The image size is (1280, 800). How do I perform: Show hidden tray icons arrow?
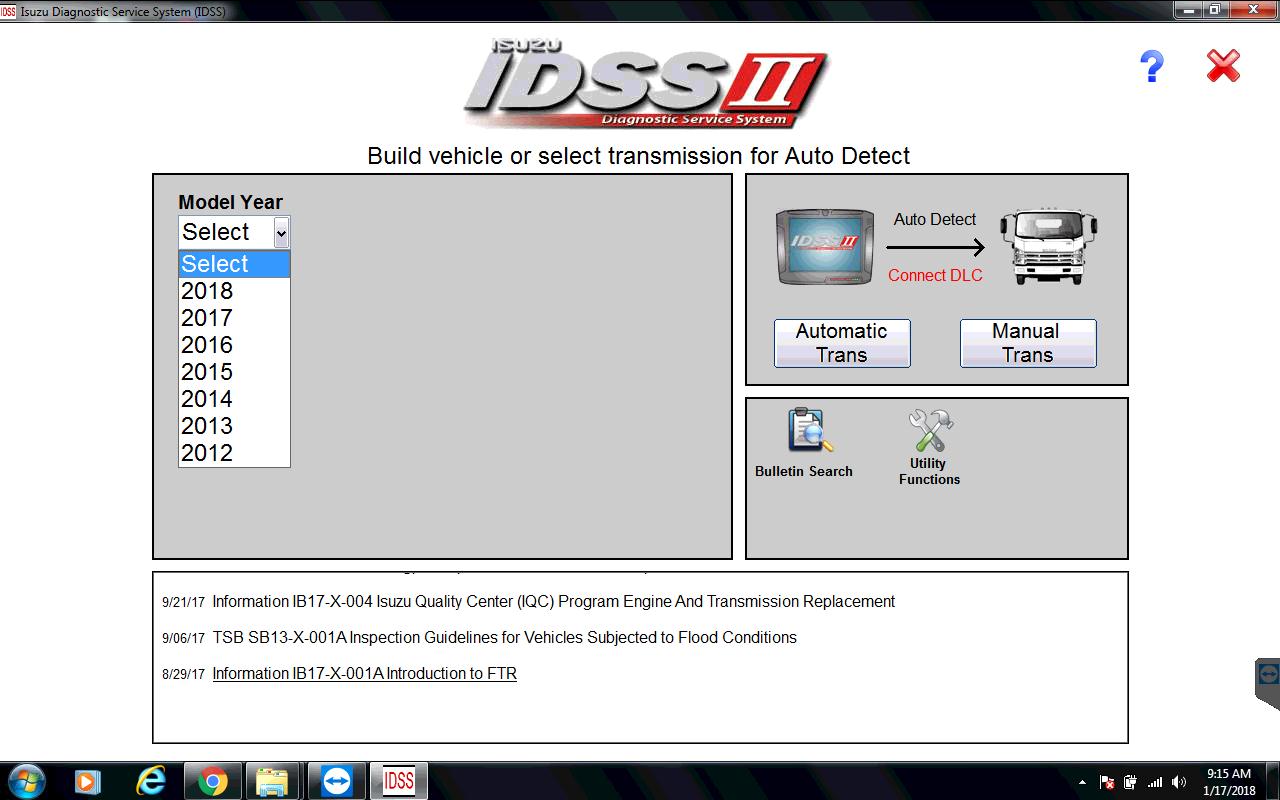[1082, 782]
